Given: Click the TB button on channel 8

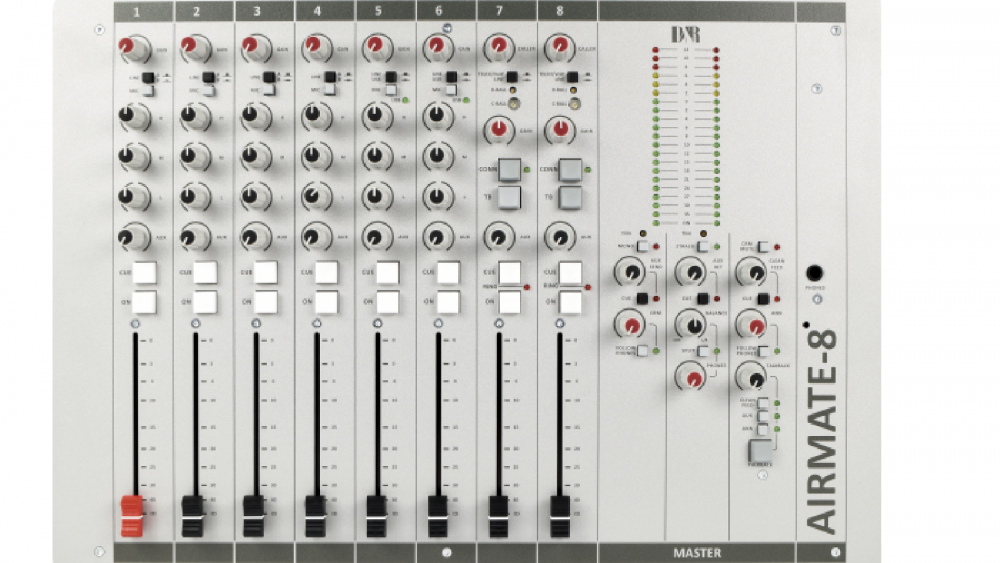Looking at the screenshot, I should coord(570,197).
